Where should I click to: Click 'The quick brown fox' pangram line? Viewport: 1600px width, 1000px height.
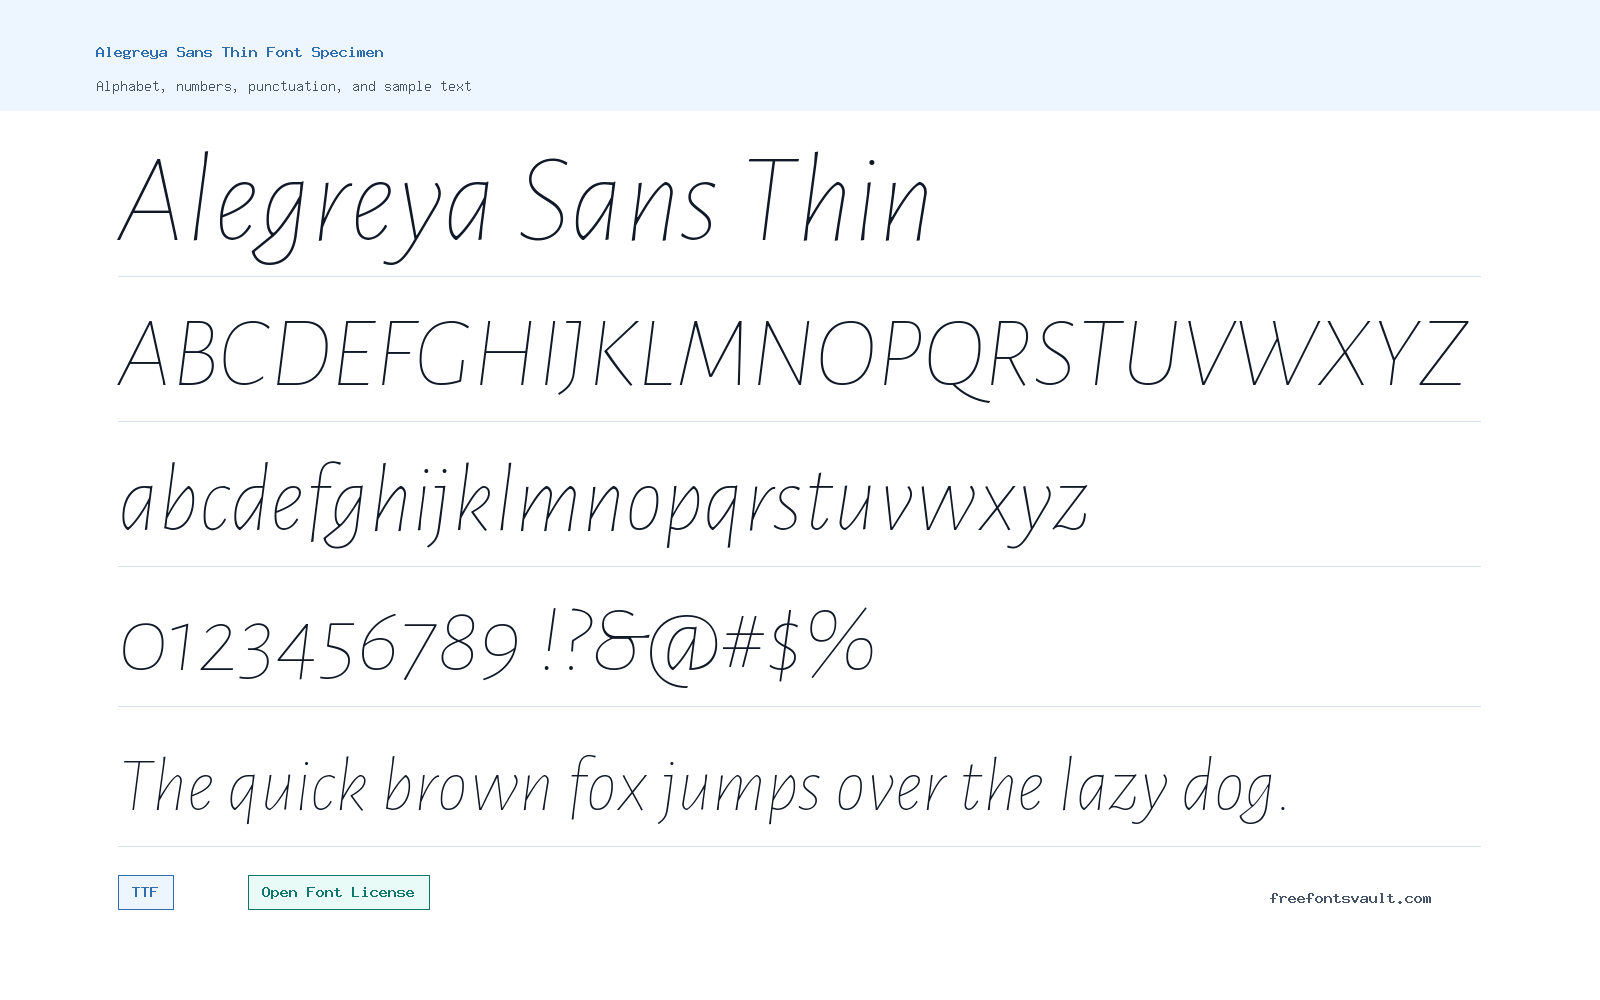703,788
